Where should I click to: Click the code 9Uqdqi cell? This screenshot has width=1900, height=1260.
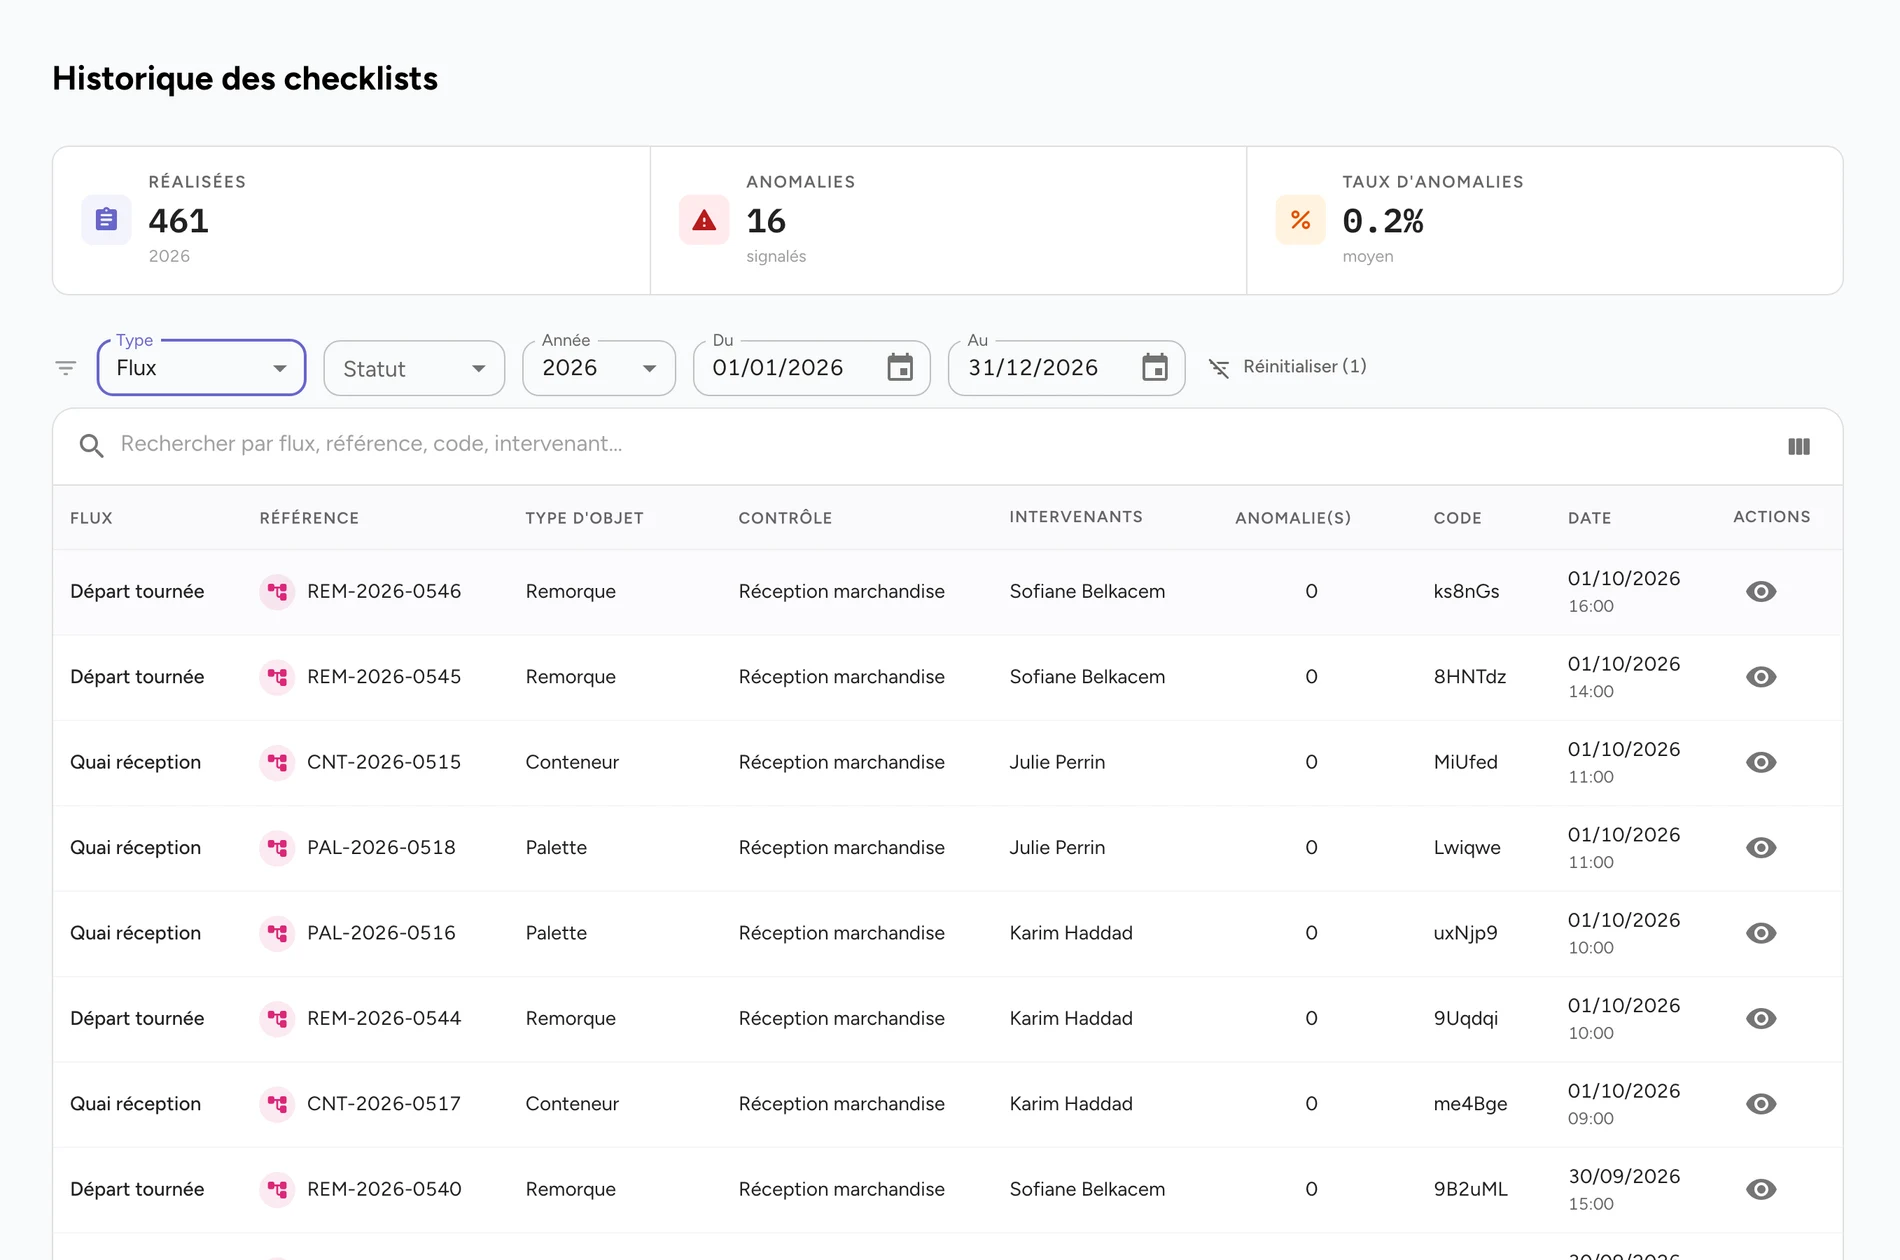pyautogui.click(x=1465, y=1019)
